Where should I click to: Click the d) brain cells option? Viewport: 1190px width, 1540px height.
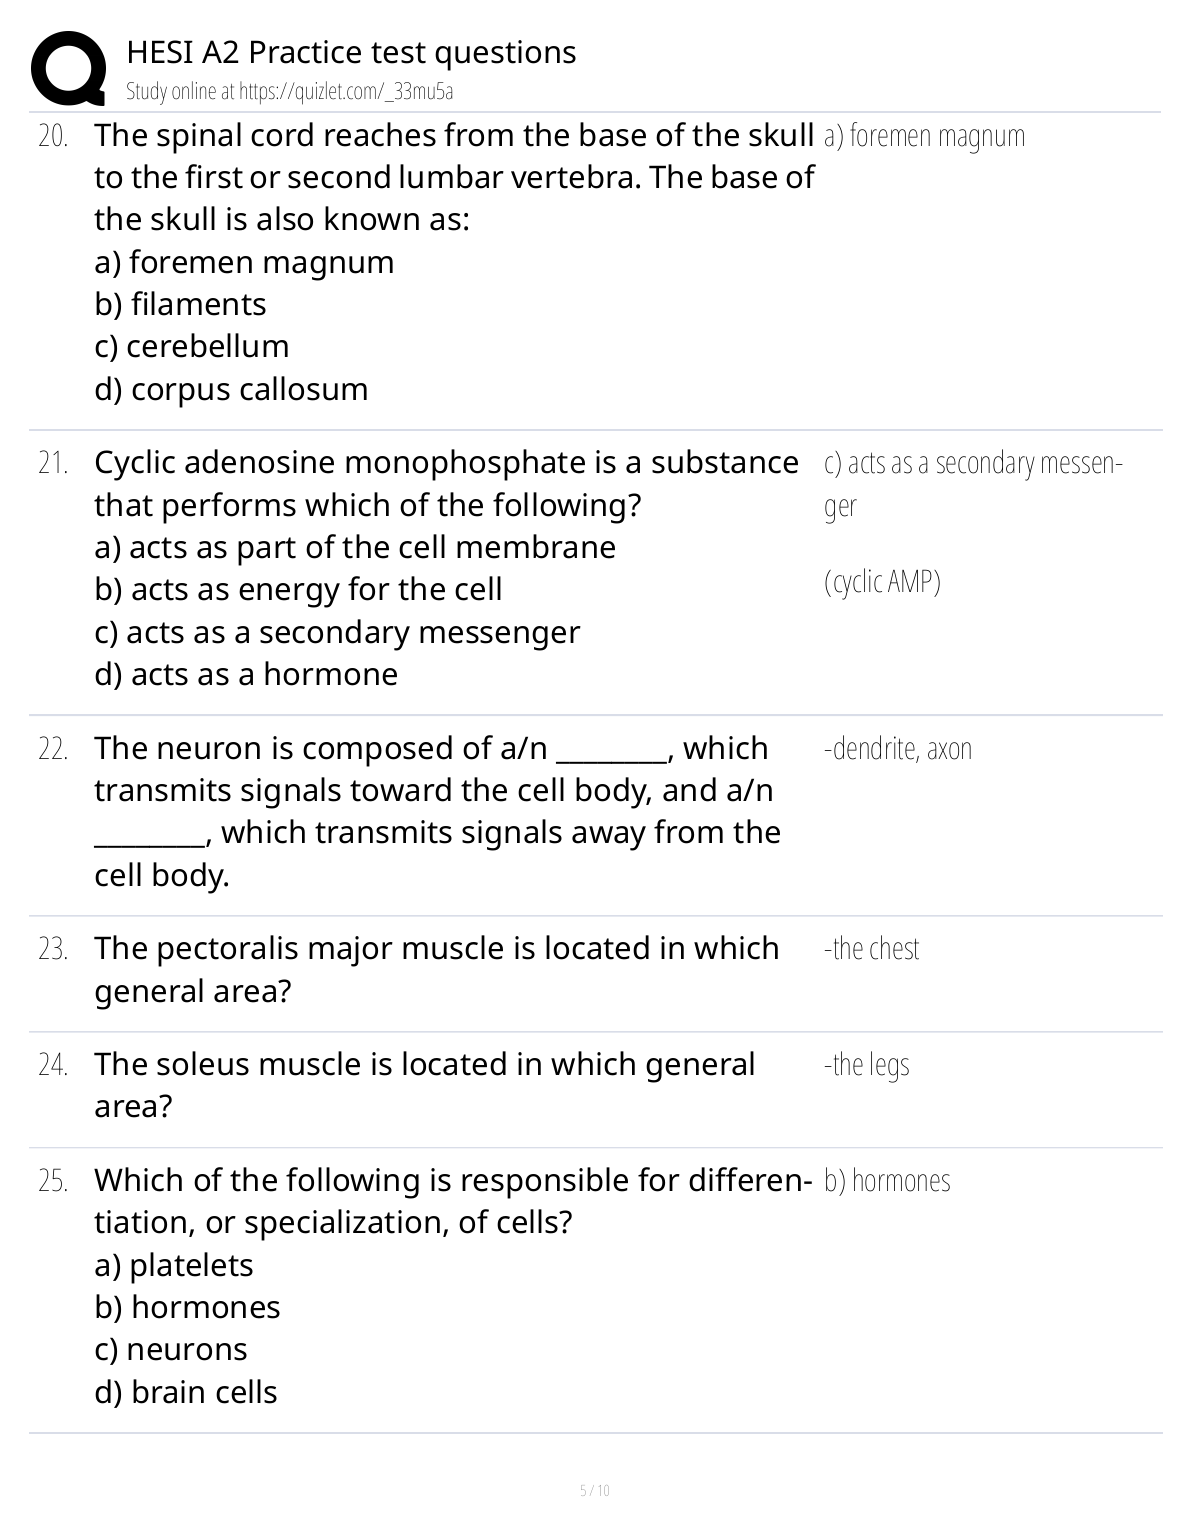point(185,1392)
